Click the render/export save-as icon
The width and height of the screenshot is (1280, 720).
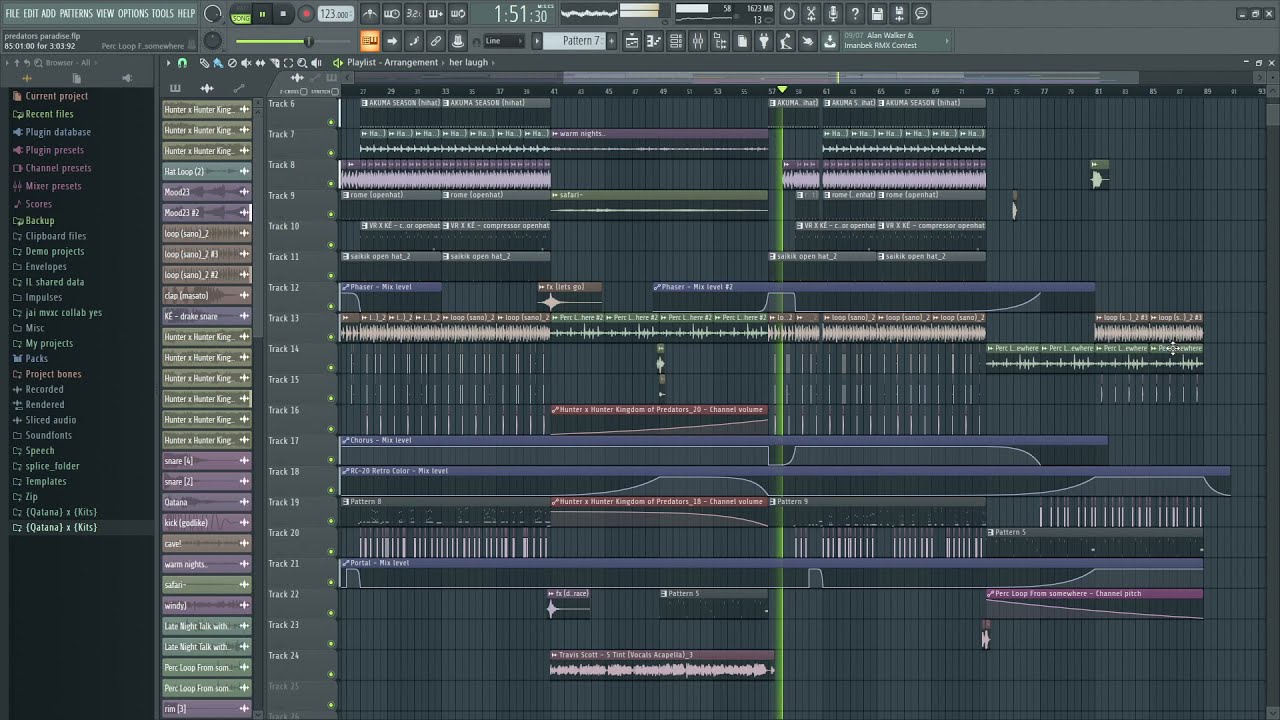pos(899,14)
